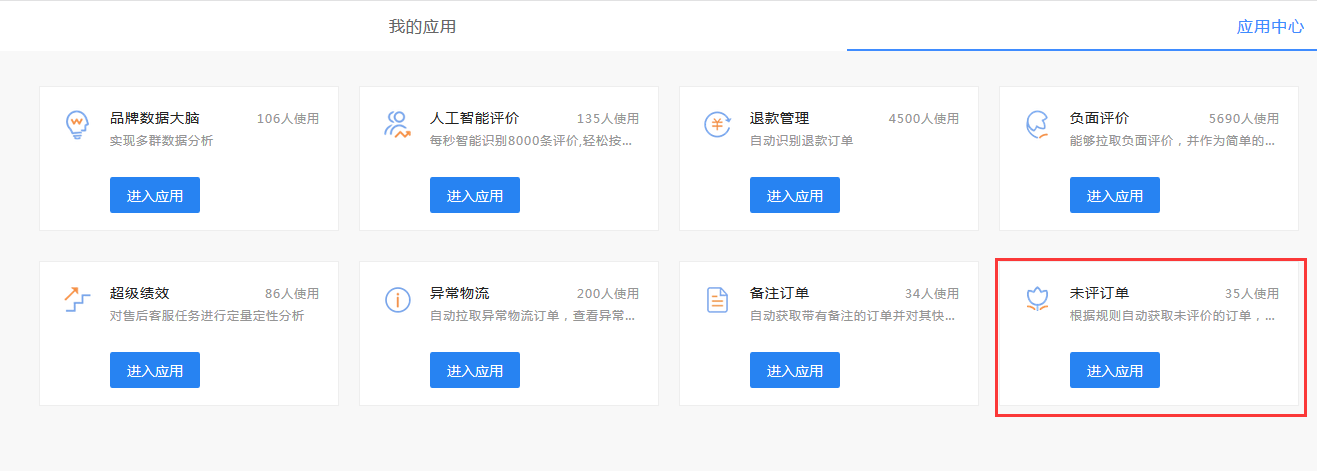
Task: Open 备注订单 using 进入应用 button
Action: click(795, 371)
